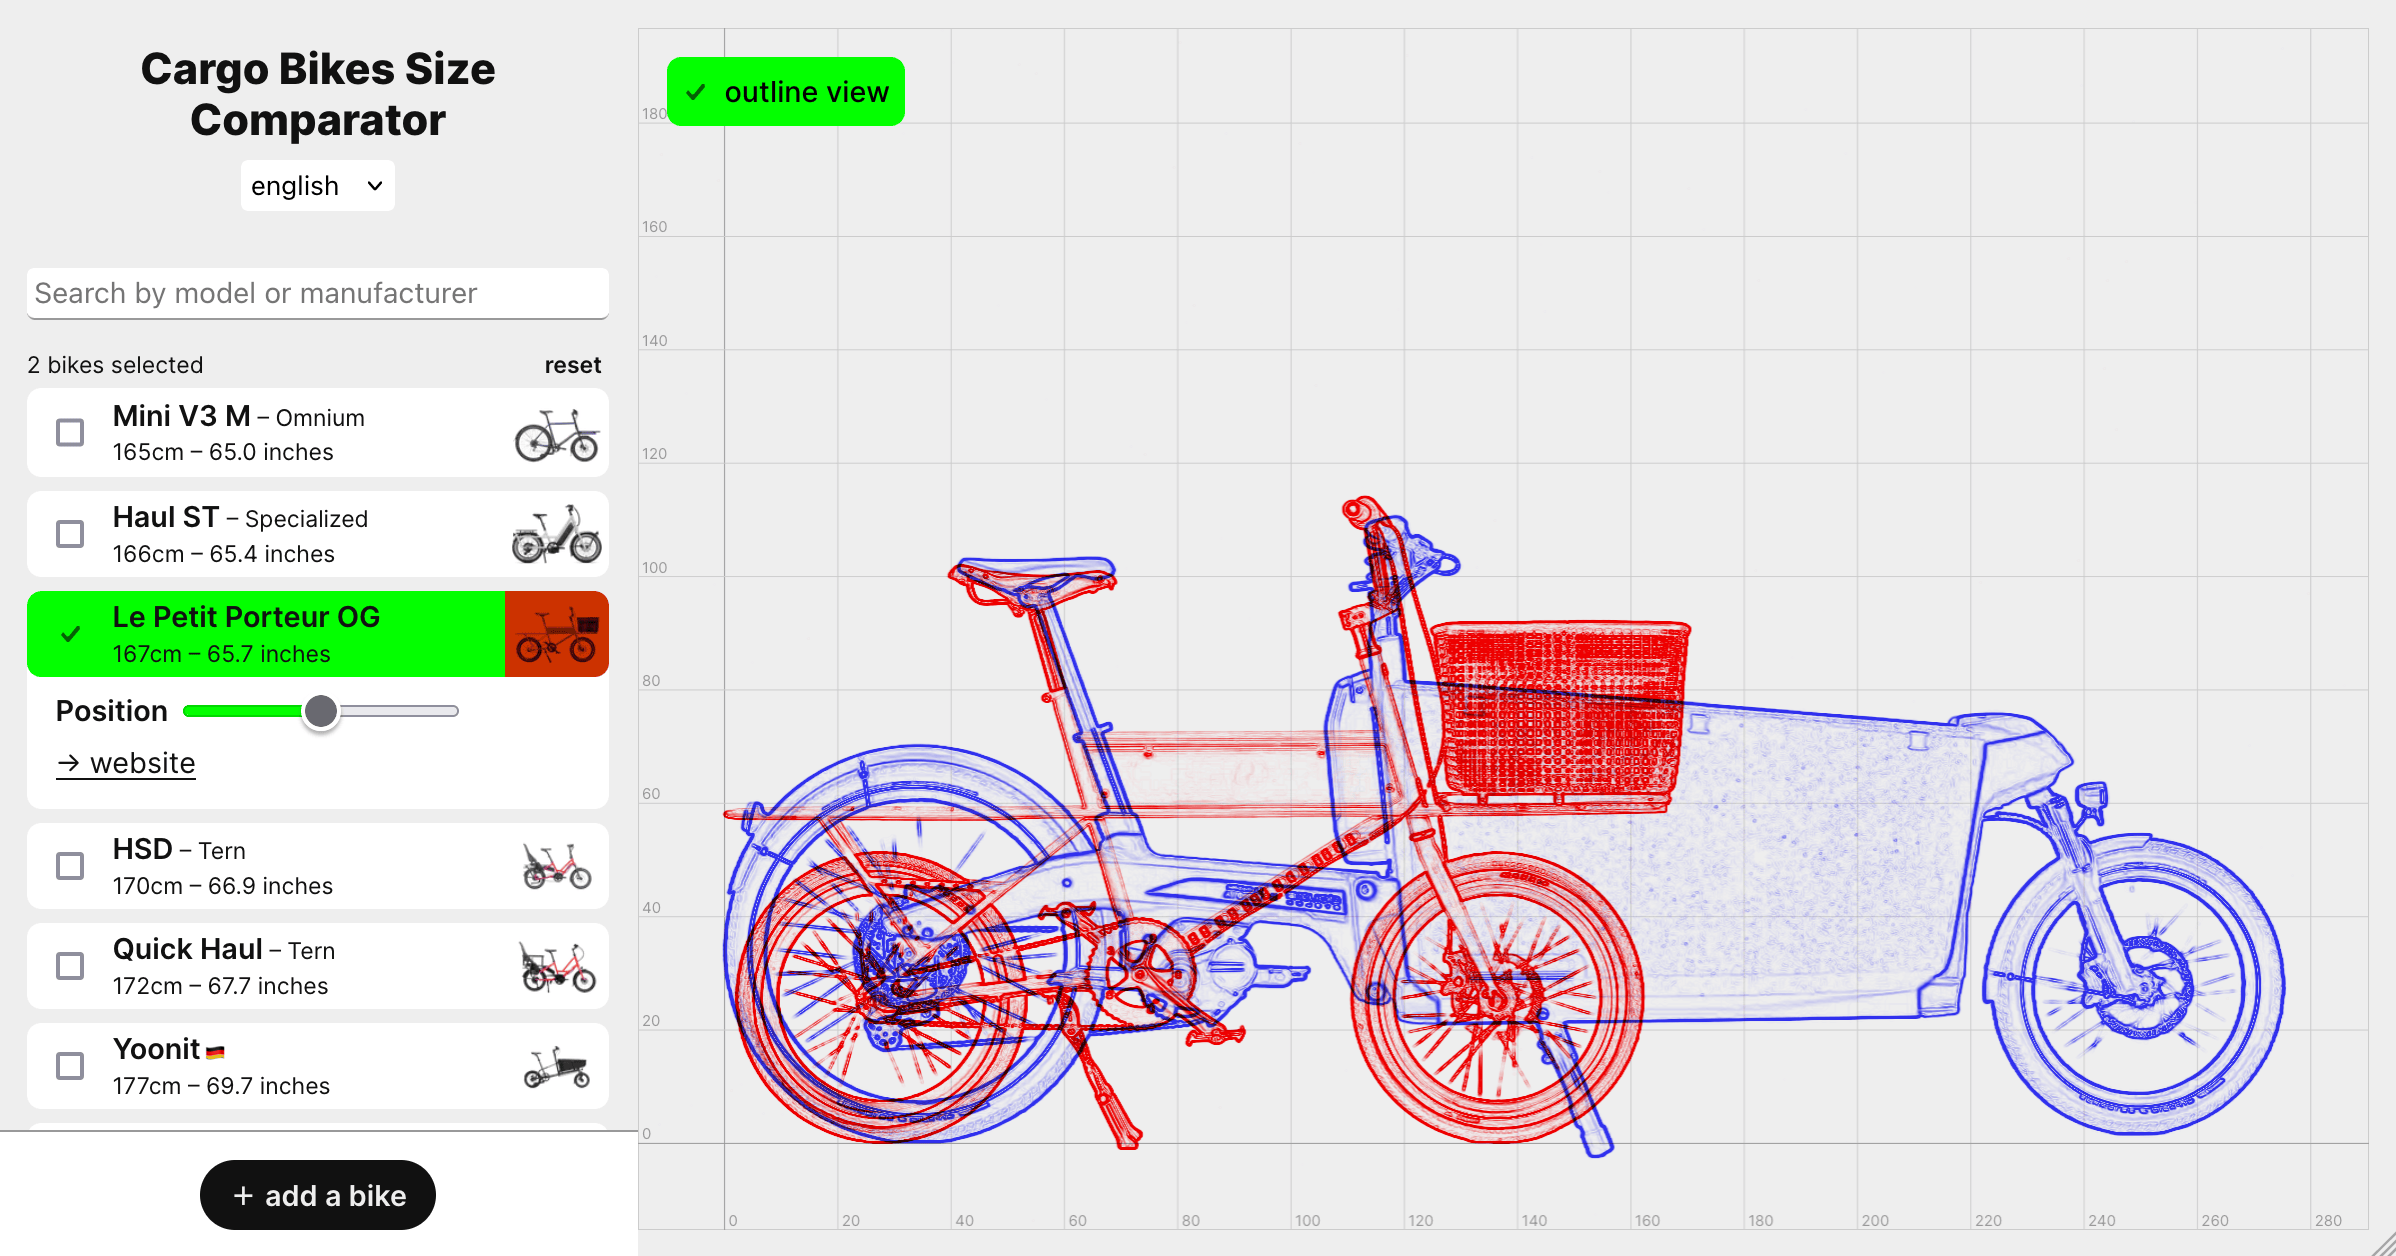The width and height of the screenshot is (2396, 1256).
Task: Click the Haul ST bike thumbnail icon
Action: (556, 535)
